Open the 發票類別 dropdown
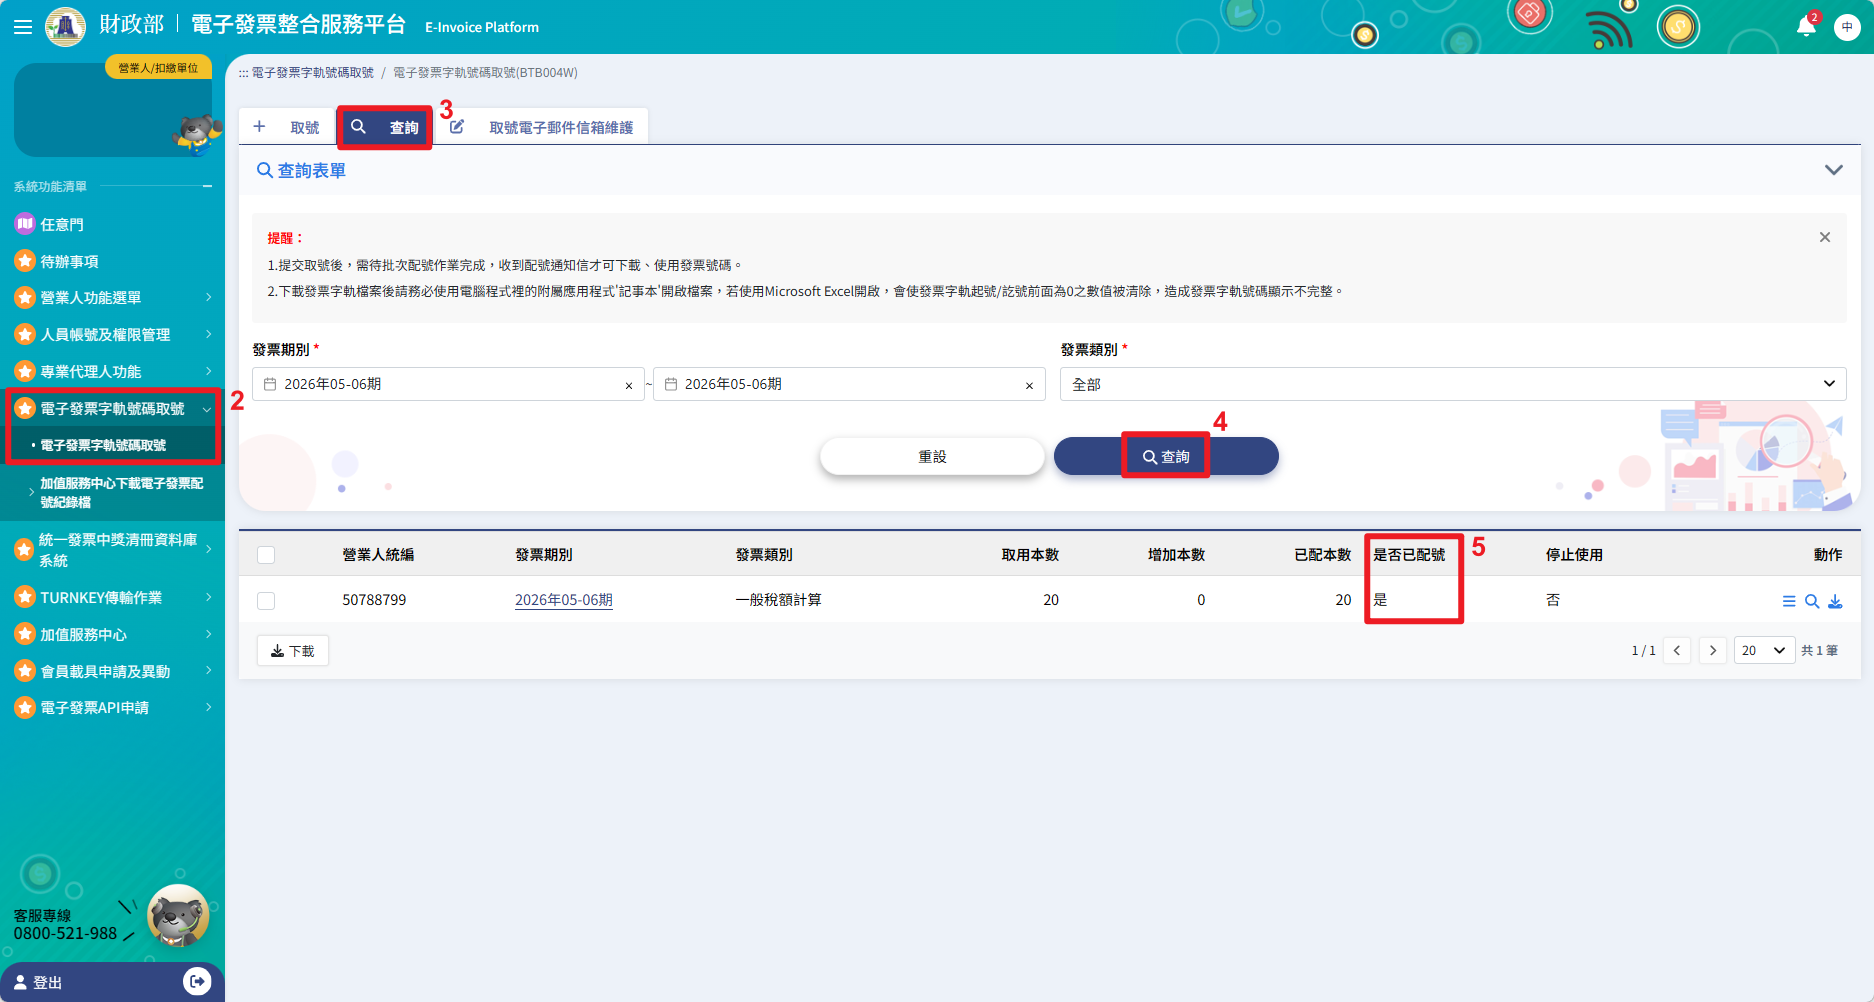 (x=1453, y=384)
